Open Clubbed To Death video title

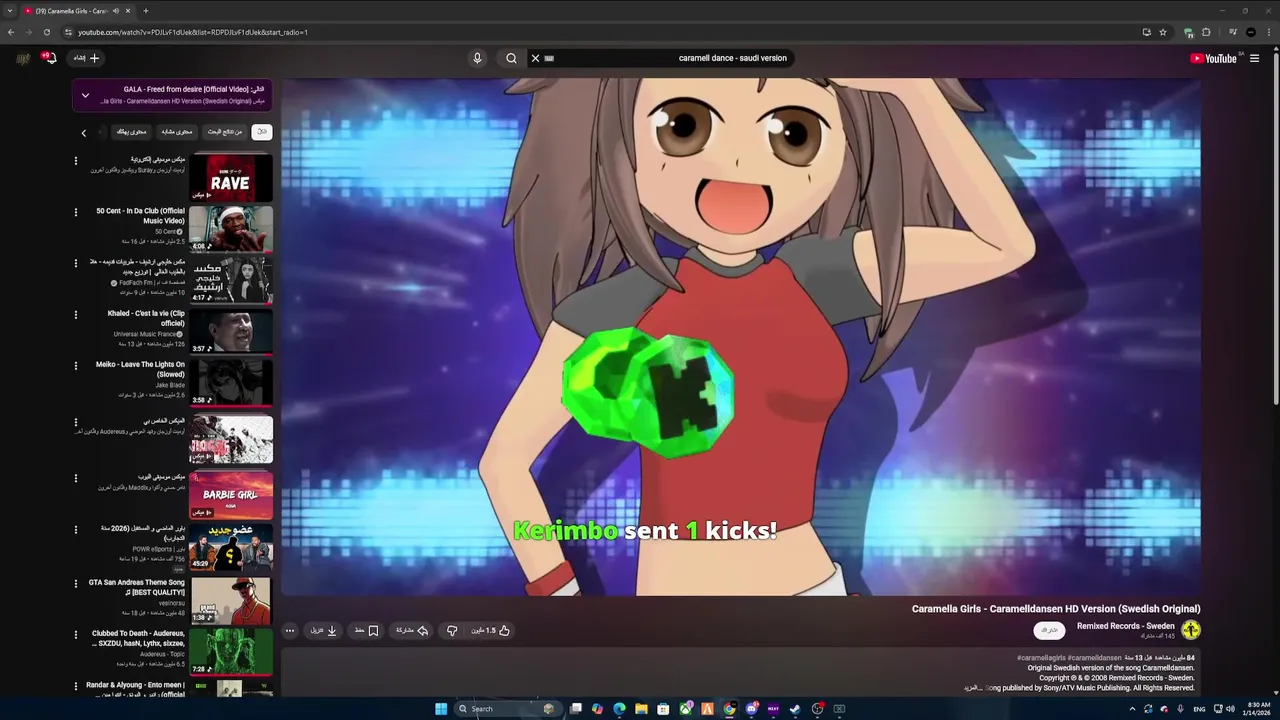click(x=138, y=638)
